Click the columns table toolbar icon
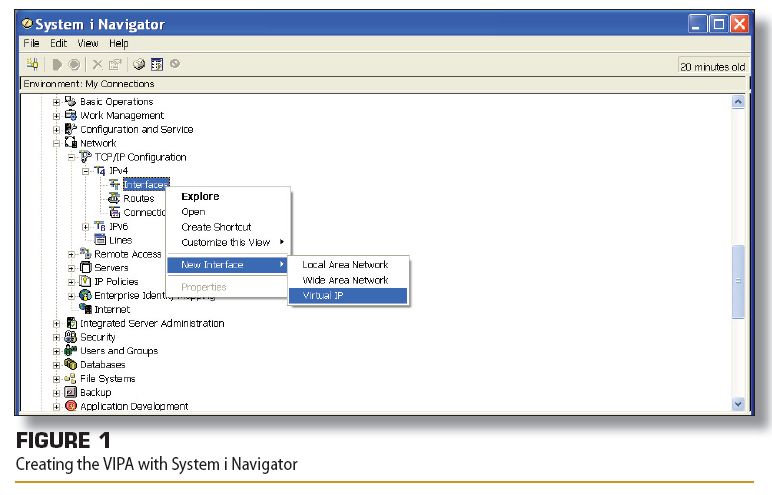The height and width of the screenshot is (495, 772). (157, 65)
